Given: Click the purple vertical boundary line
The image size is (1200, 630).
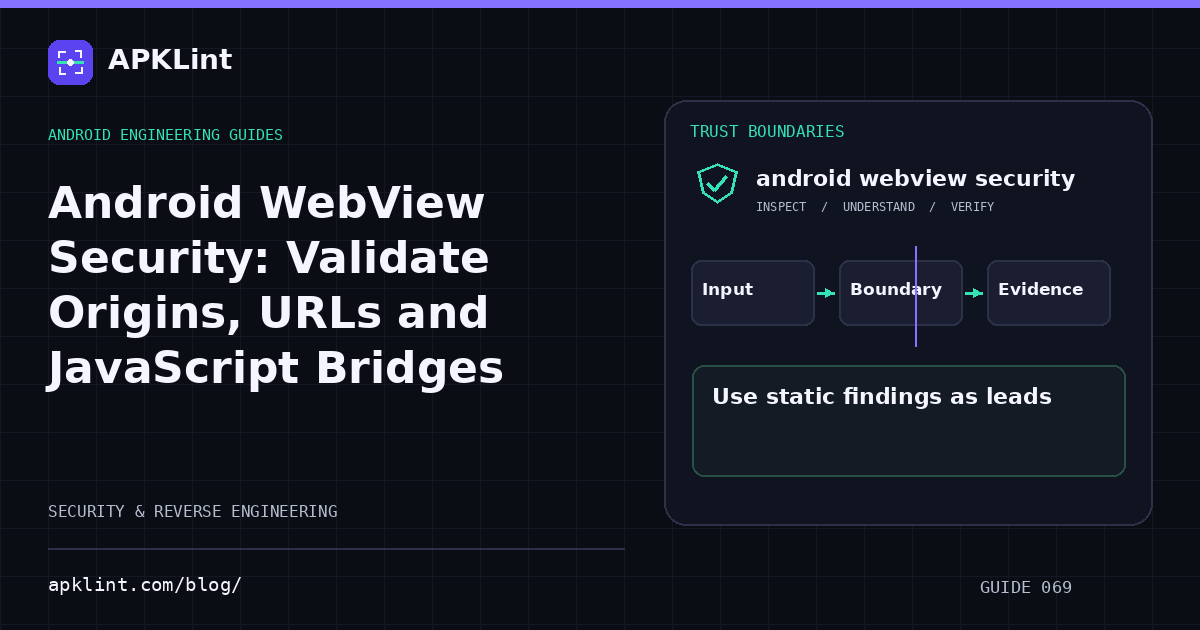Looking at the screenshot, I should tap(916, 296).
